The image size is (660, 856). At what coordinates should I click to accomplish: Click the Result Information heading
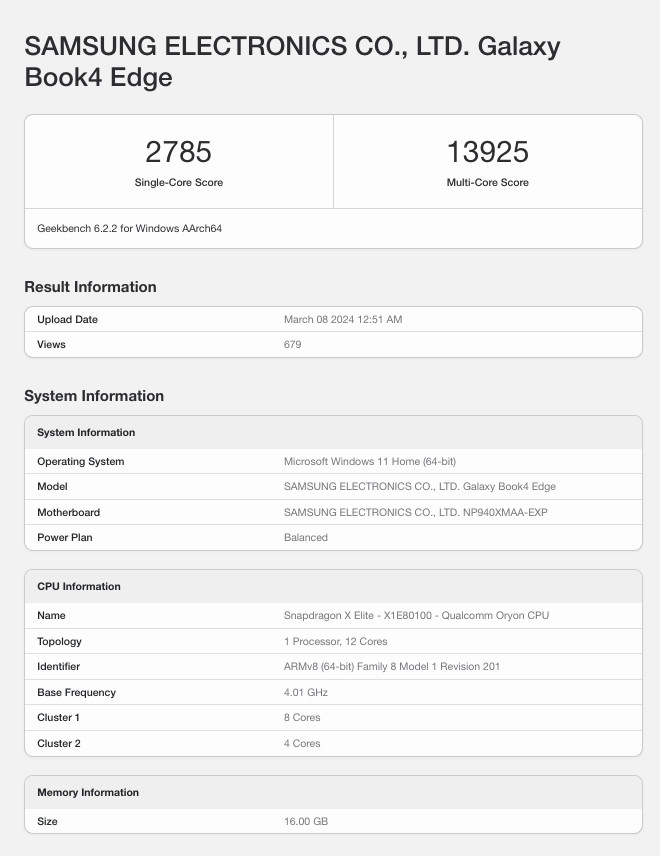(90, 287)
